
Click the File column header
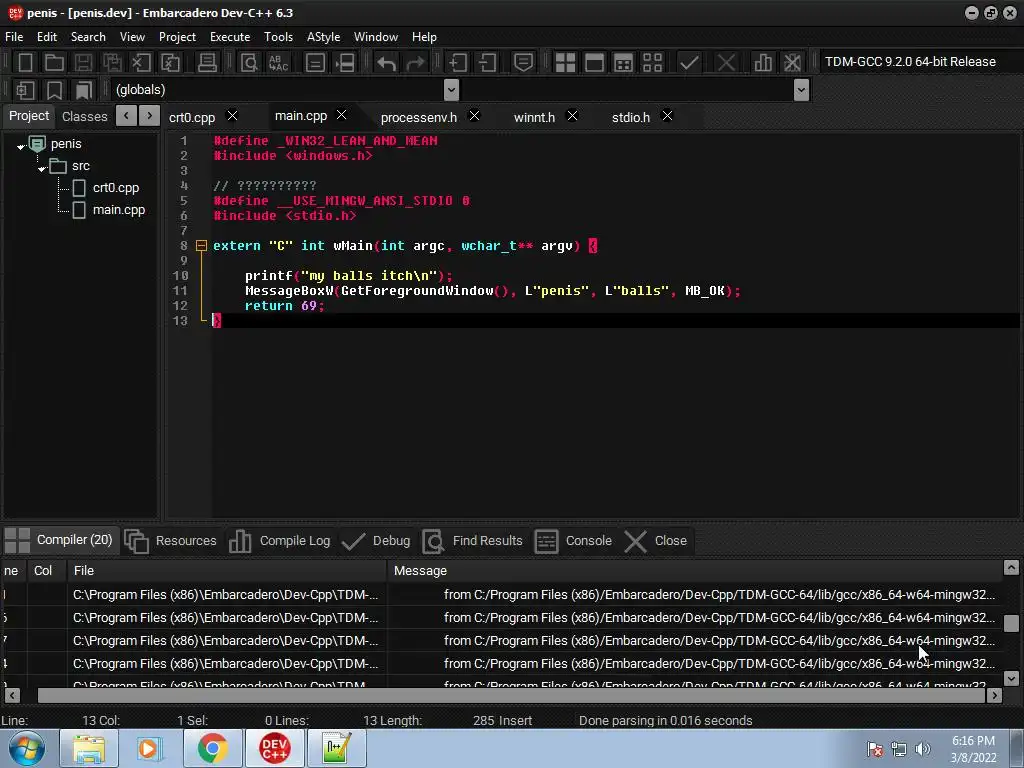227,571
